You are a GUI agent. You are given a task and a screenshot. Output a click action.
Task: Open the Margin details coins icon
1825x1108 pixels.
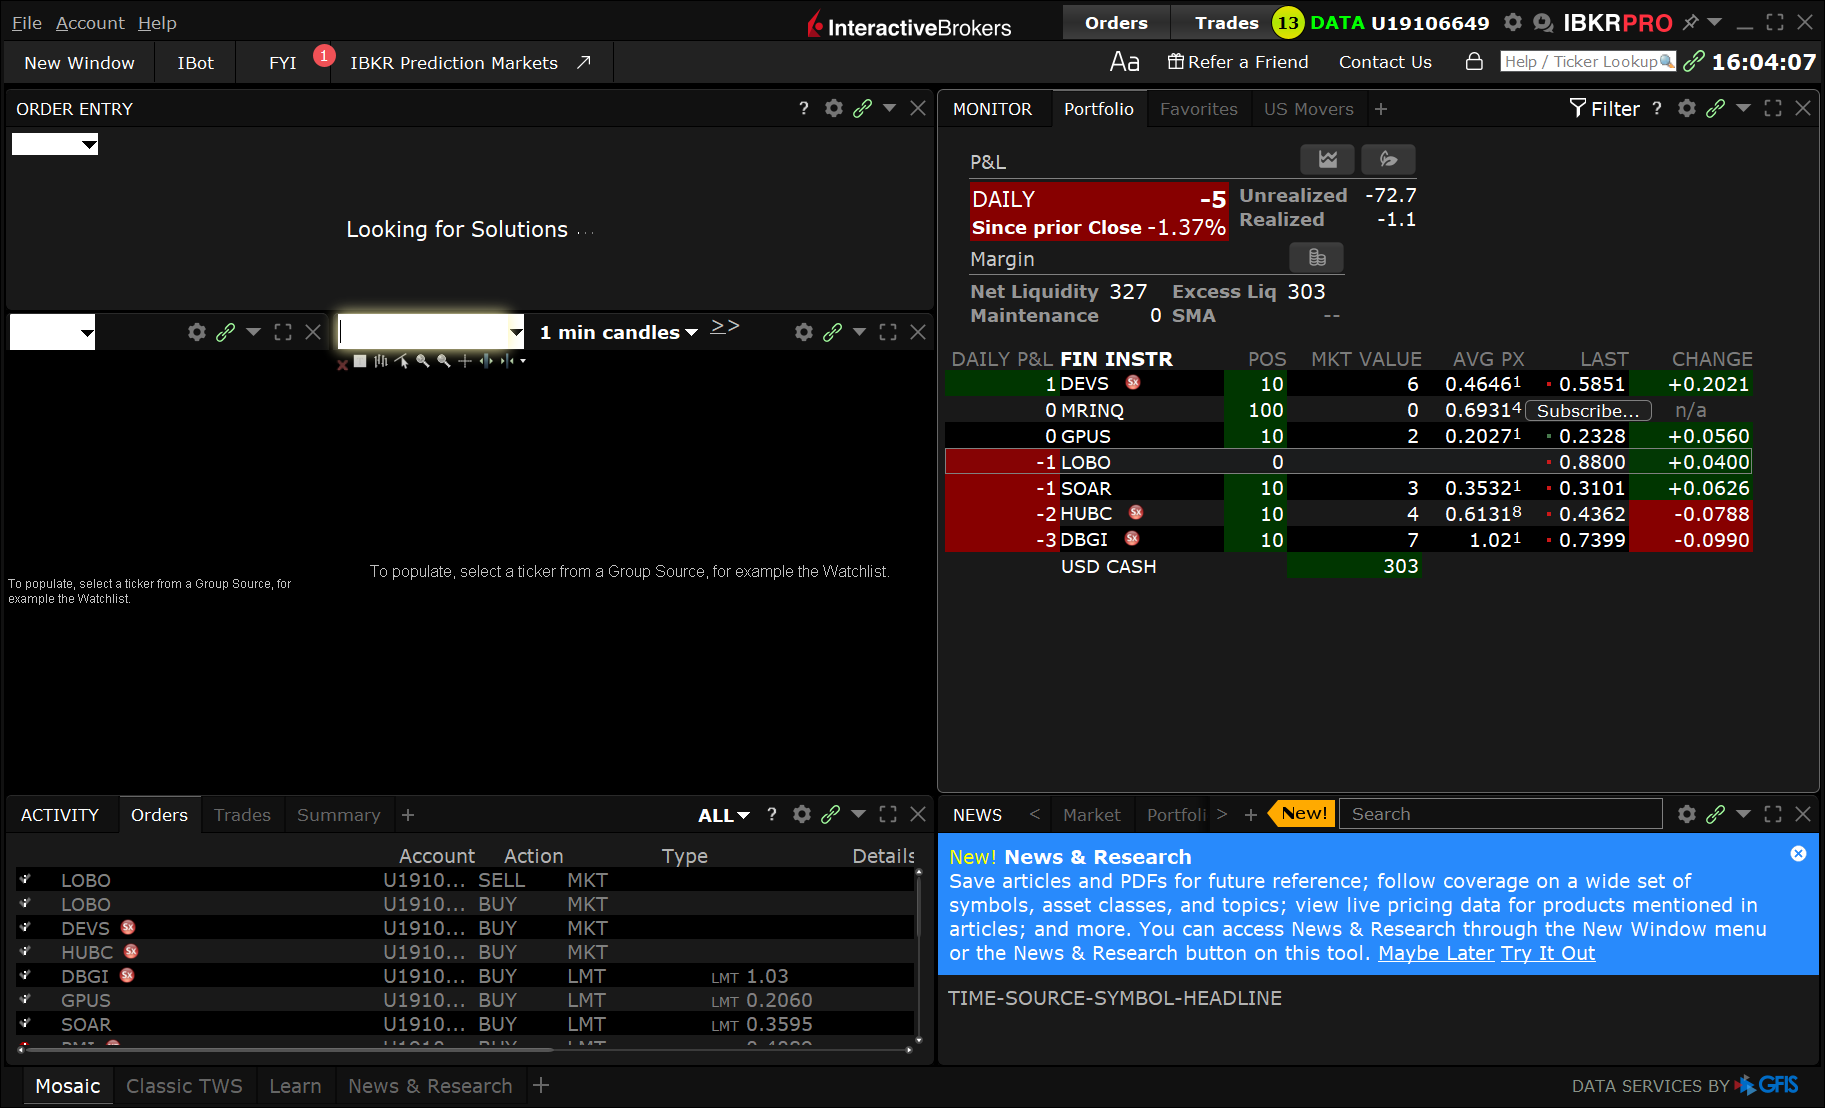[1317, 258]
